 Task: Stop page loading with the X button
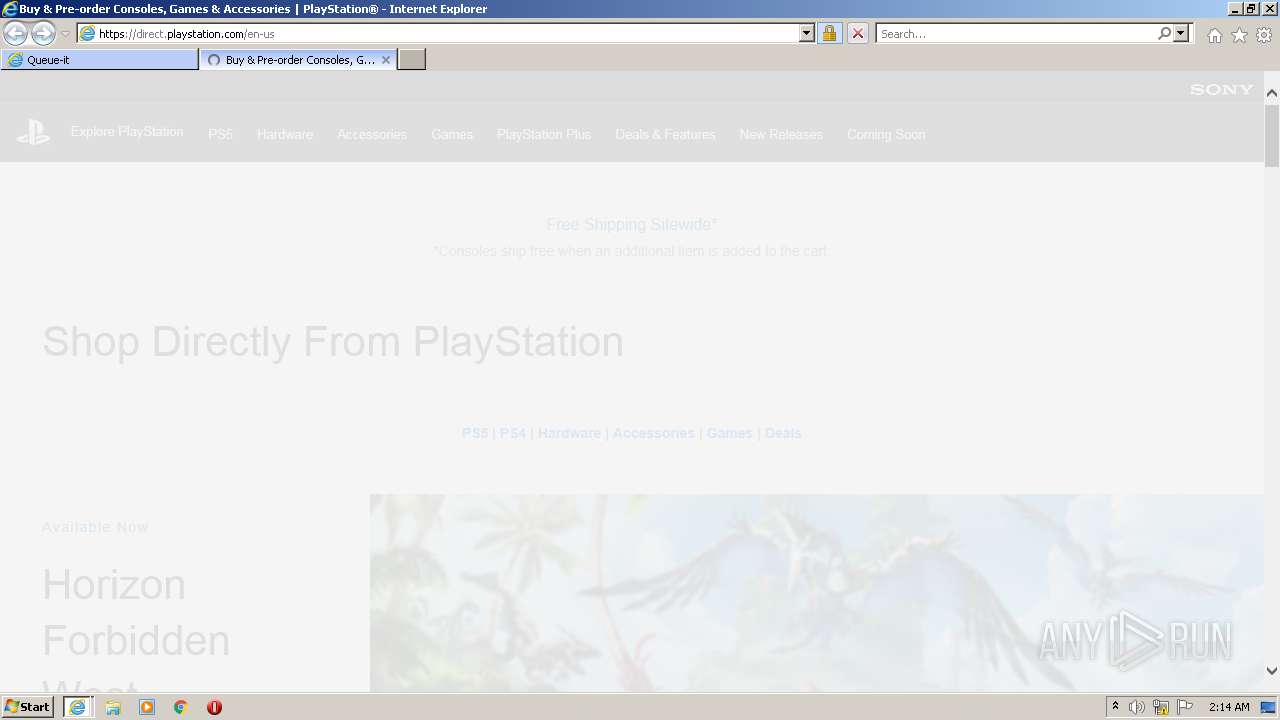coord(857,33)
